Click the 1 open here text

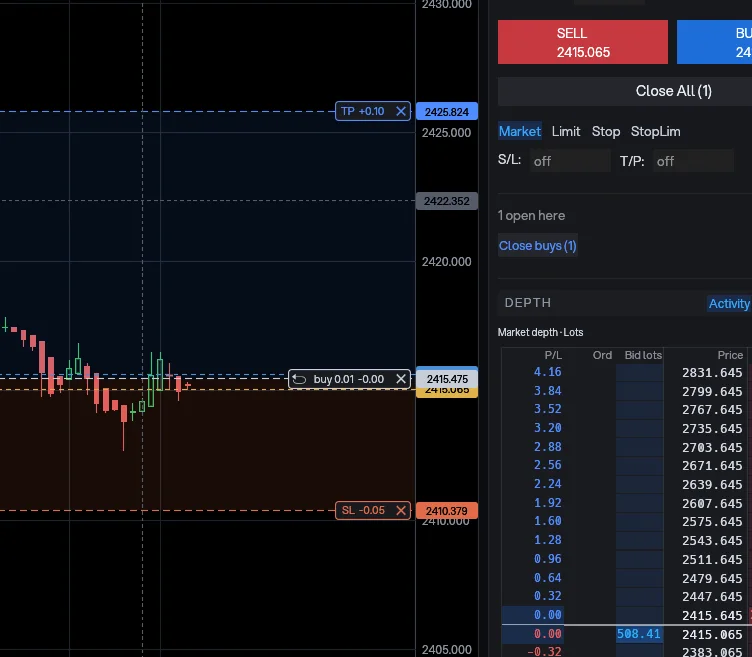click(x=531, y=216)
